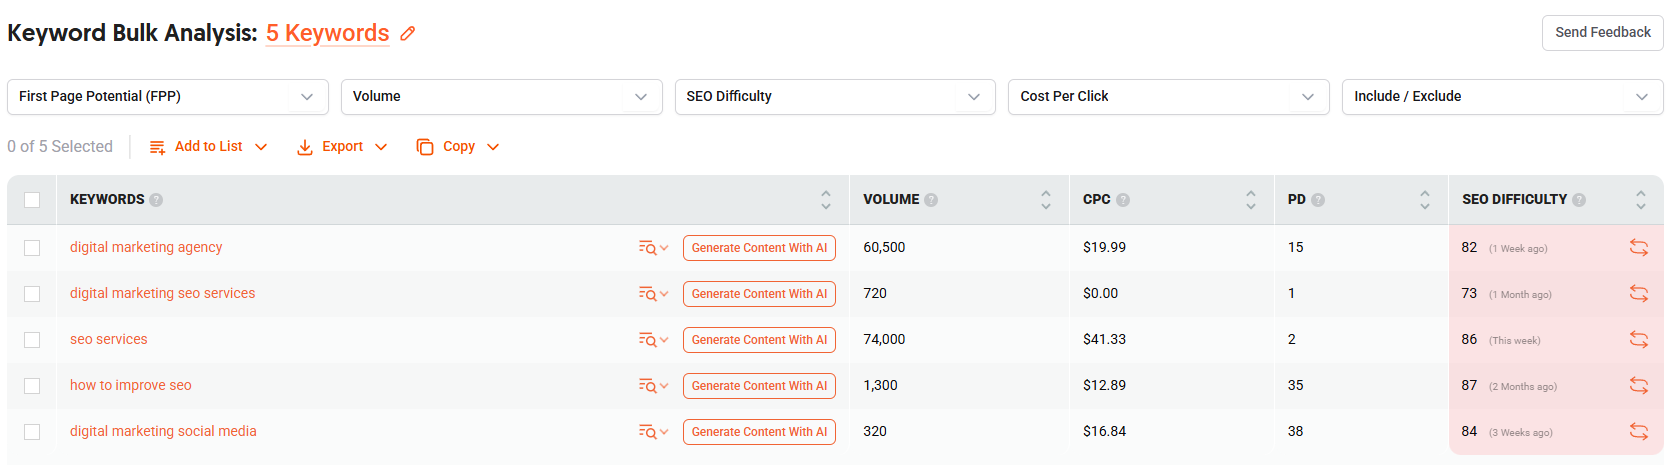Open the SEO Difficulty filter dropdown
The image size is (1674, 465).
pyautogui.click(x=835, y=97)
